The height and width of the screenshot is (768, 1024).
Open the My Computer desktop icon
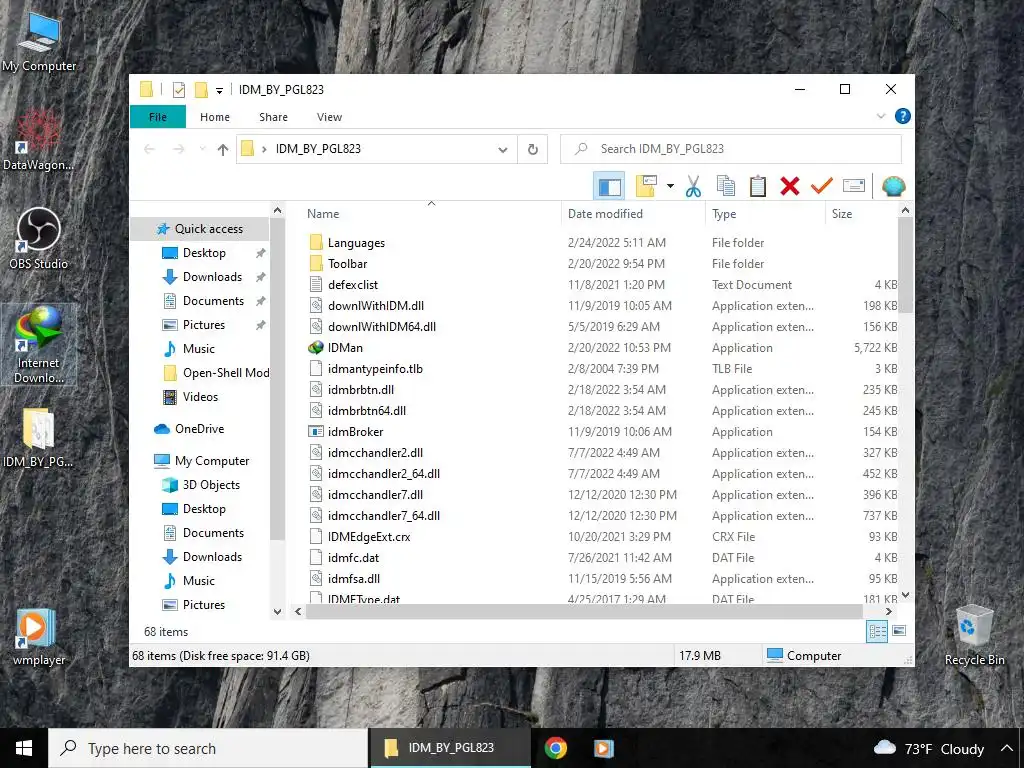pyautogui.click(x=39, y=41)
